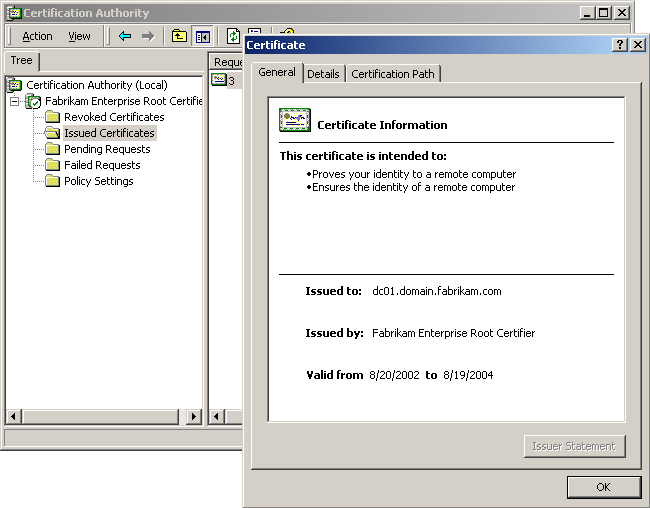Click the Certificate dialog help question-mark button

(620, 45)
